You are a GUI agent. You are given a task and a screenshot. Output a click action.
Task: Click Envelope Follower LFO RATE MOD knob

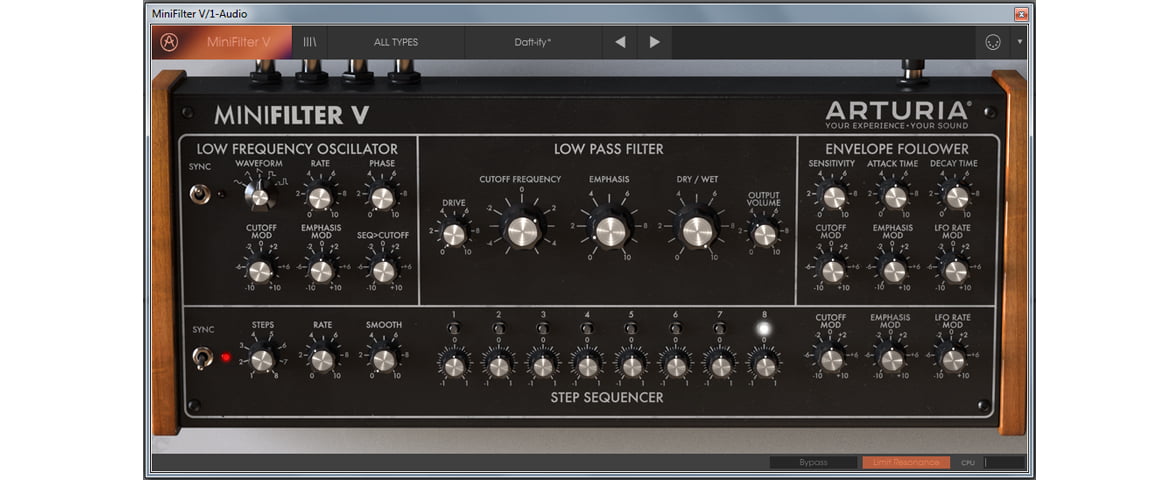pos(954,271)
